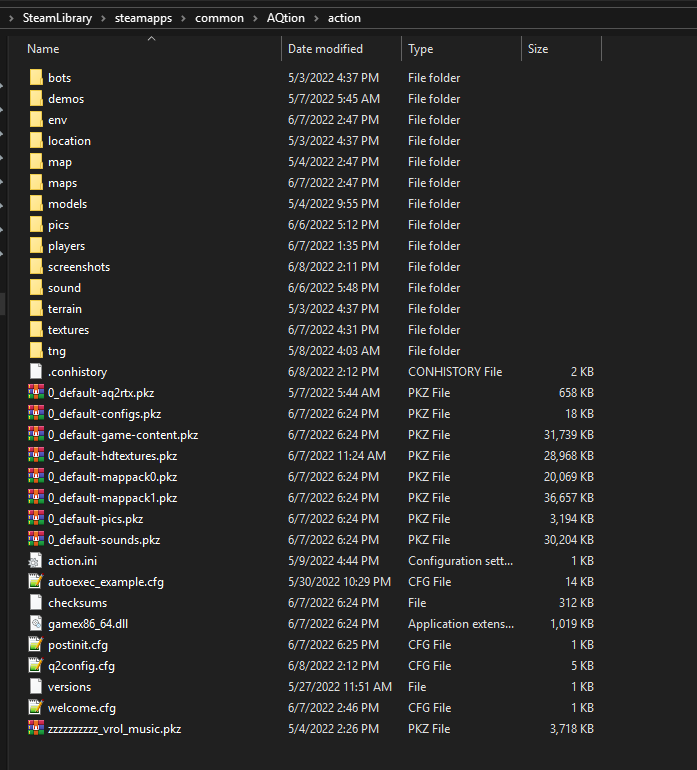The image size is (697, 770).
Task: Navigate to SteamLibrary in the address bar
Action: tap(57, 18)
